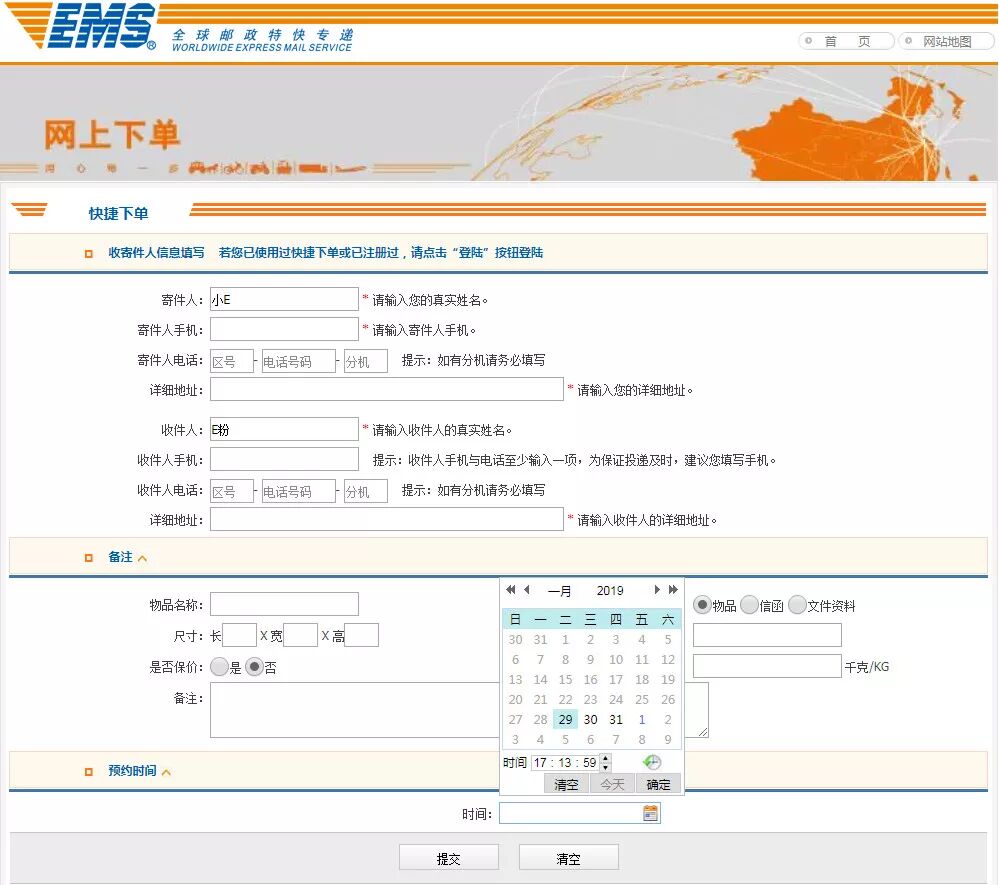This screenshot has height=885, width=999.
Task: Go to next month in calendar
Action: point(657,590)
